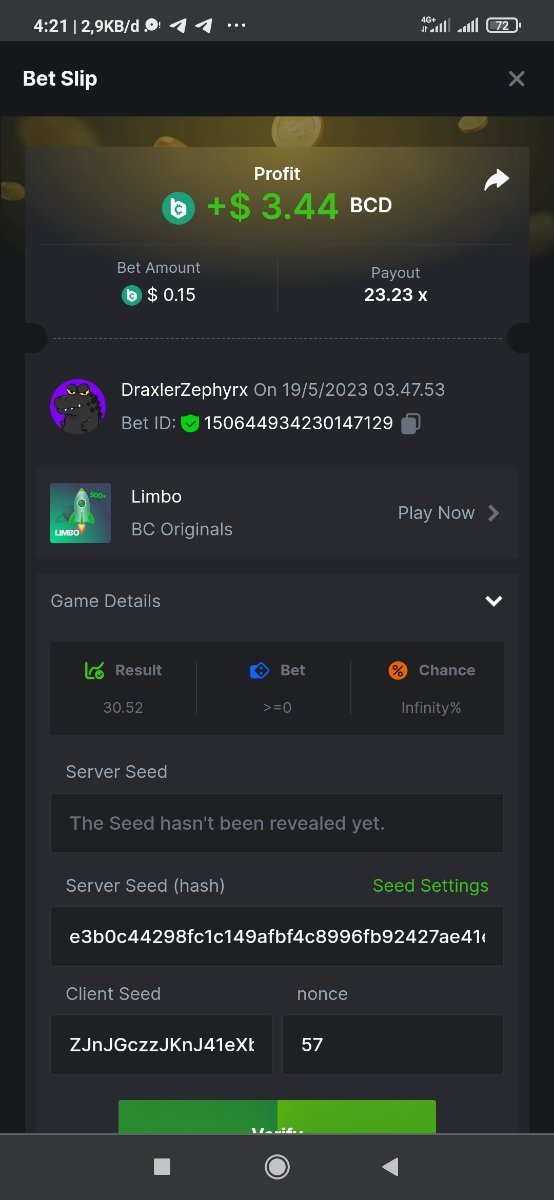Screen dimensions: 554x1200
Task: Open the Limbo rocket game thumbnail
Action: 80,513
